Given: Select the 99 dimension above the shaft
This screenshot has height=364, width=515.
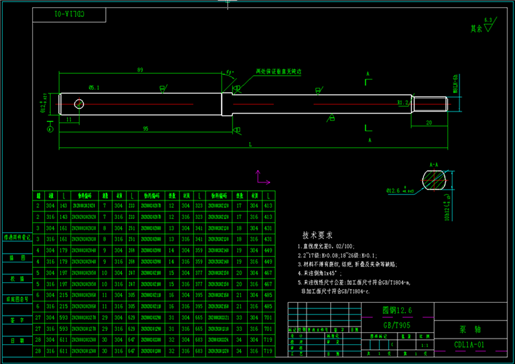Looking at the screenshot, I should pyautogui.click(x=140, y=70).
